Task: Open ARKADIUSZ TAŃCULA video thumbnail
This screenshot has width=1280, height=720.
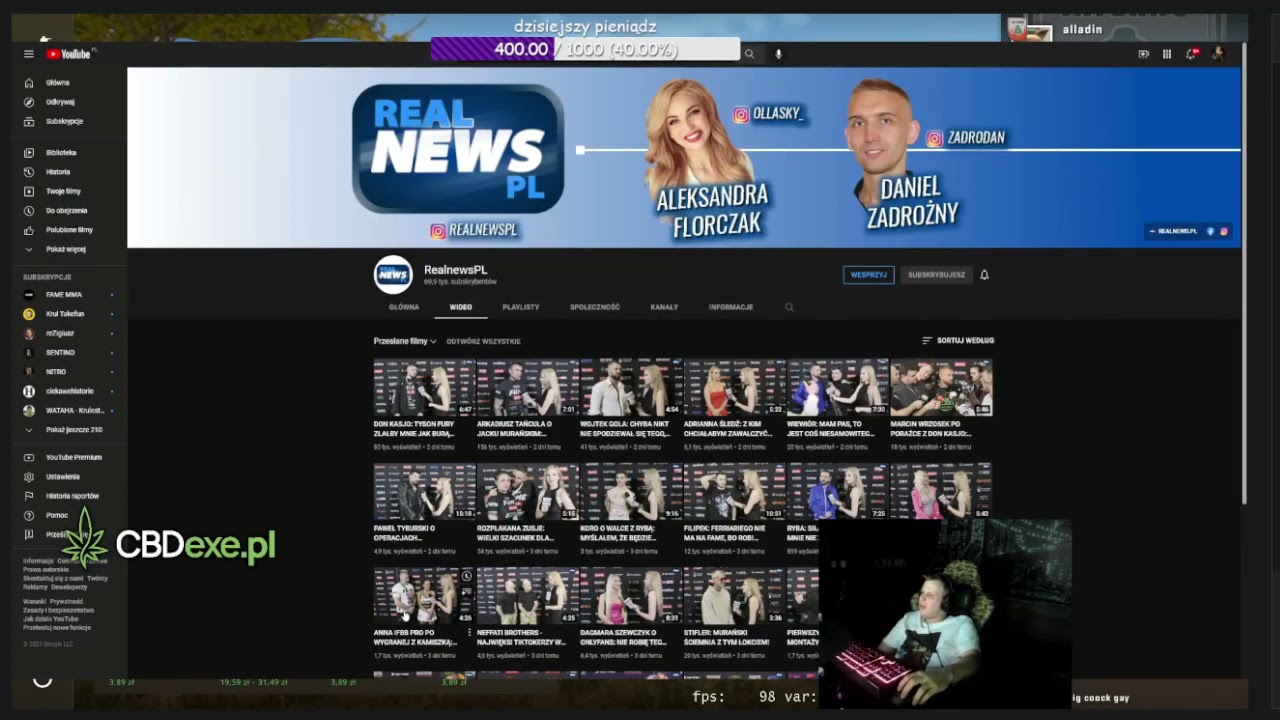Action: [x=528, y=388]
